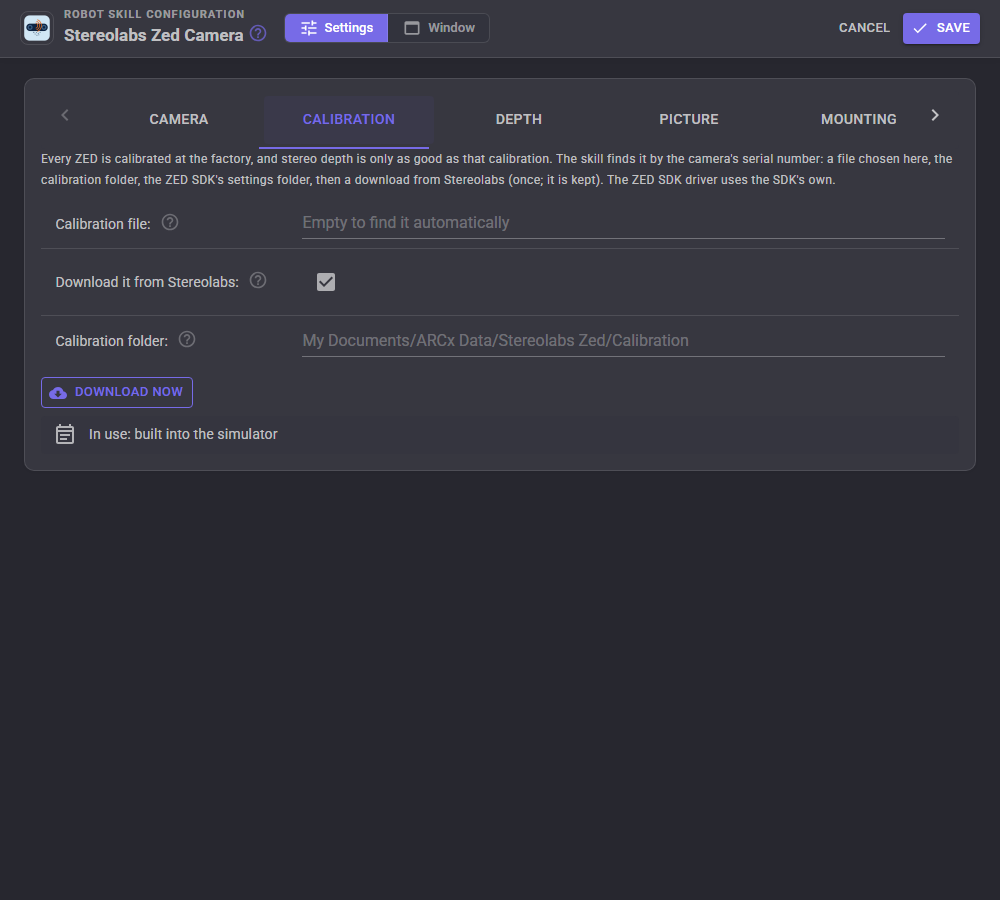Click the help icon beside Calibration file

click(x=170, y=223)
